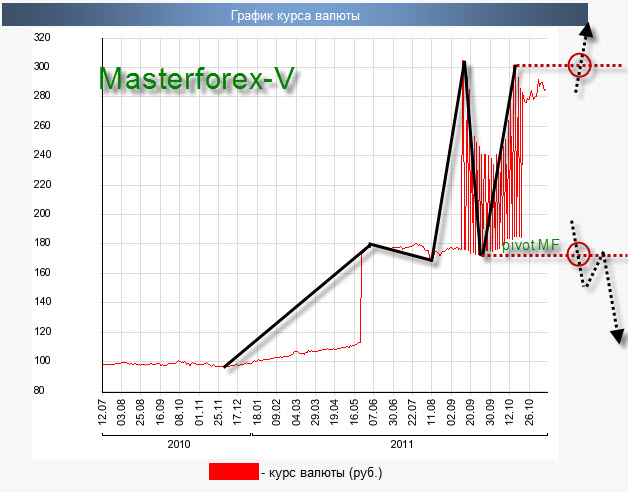Click the x-axis date 25.08
Viewport: 628px width, 492px height.
tap(140, 412)
